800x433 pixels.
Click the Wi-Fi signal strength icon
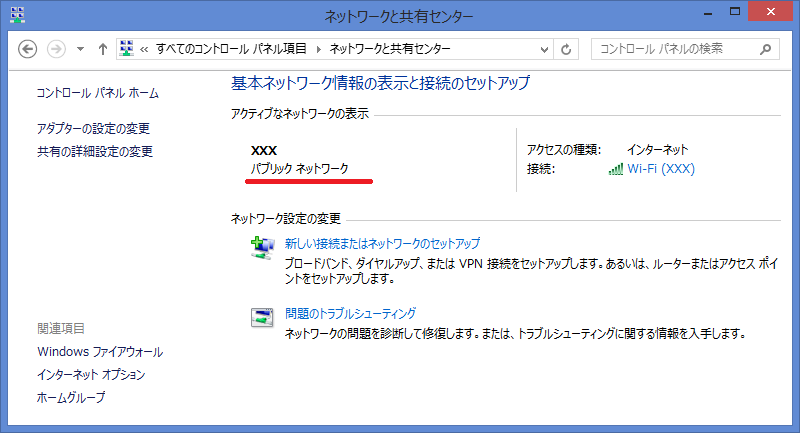(x=615, y=169)
